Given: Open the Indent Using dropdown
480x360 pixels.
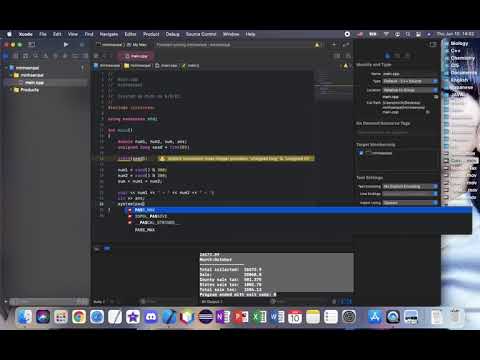Looking at the screenshot, I should [410, 203].
